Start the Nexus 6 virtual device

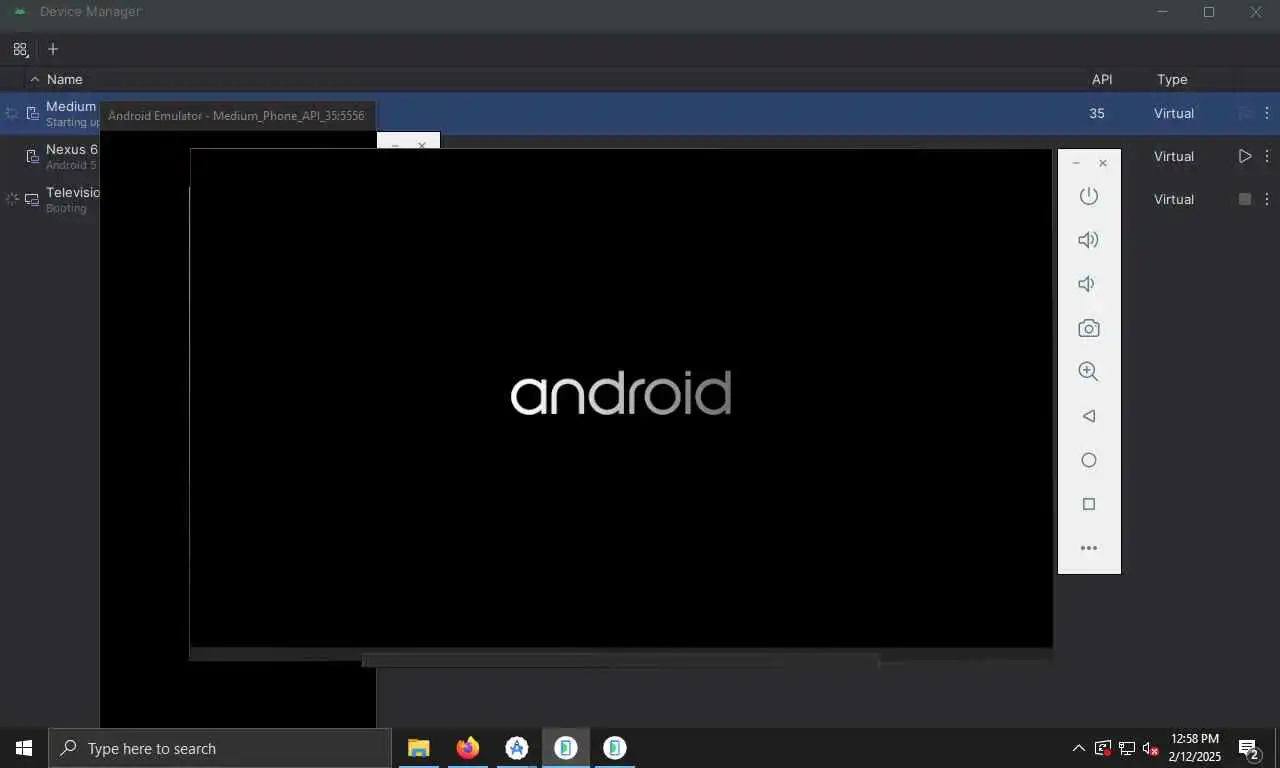1245,156
